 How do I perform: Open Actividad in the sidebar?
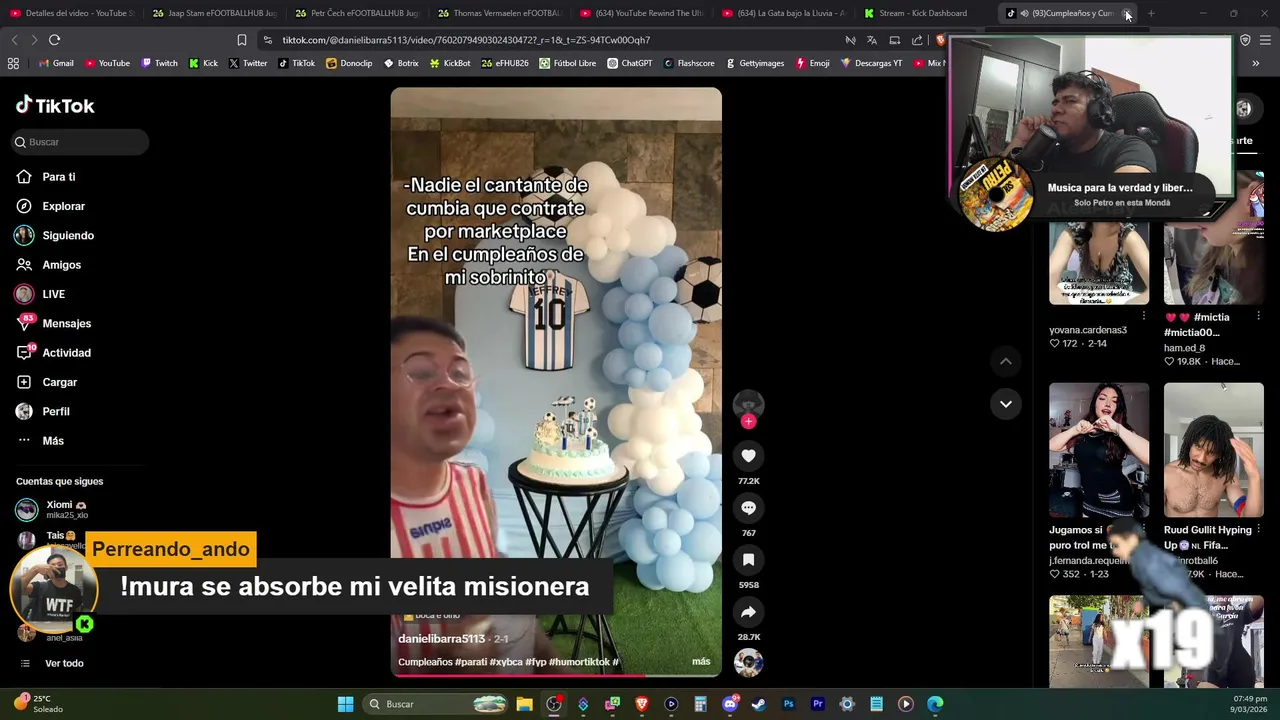click(66, 353)
